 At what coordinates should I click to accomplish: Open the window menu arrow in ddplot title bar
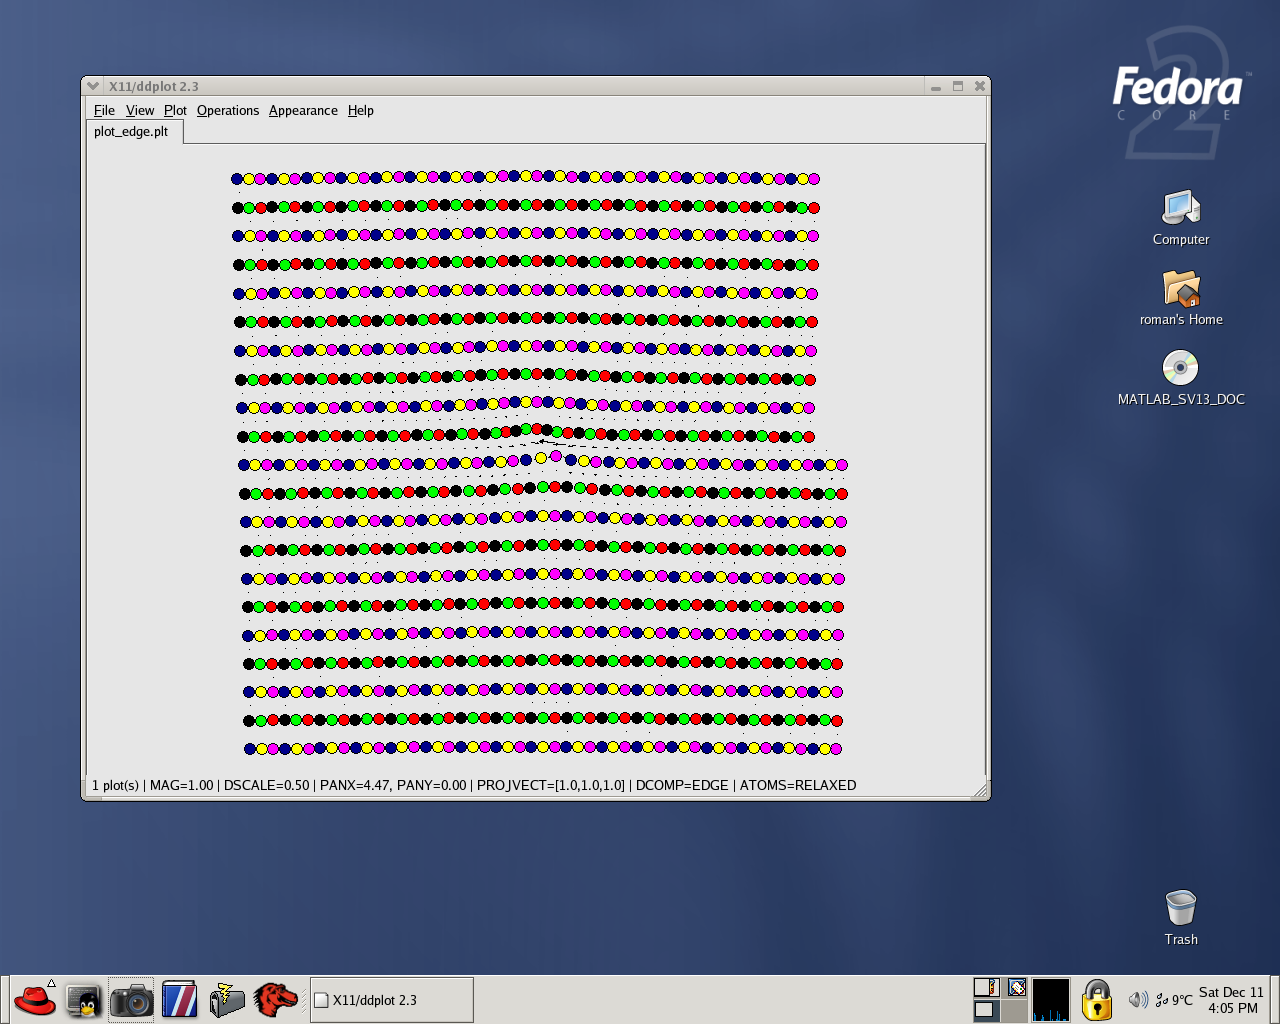[x=93, y=86]
